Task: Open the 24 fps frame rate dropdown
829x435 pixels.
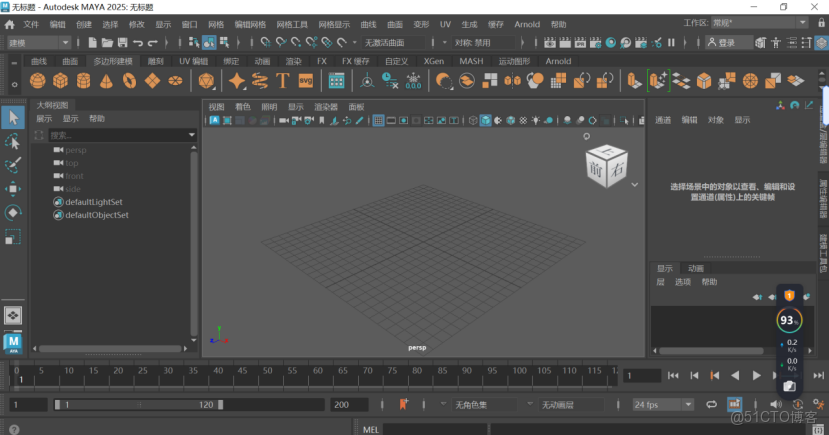Action: [661, 405]
